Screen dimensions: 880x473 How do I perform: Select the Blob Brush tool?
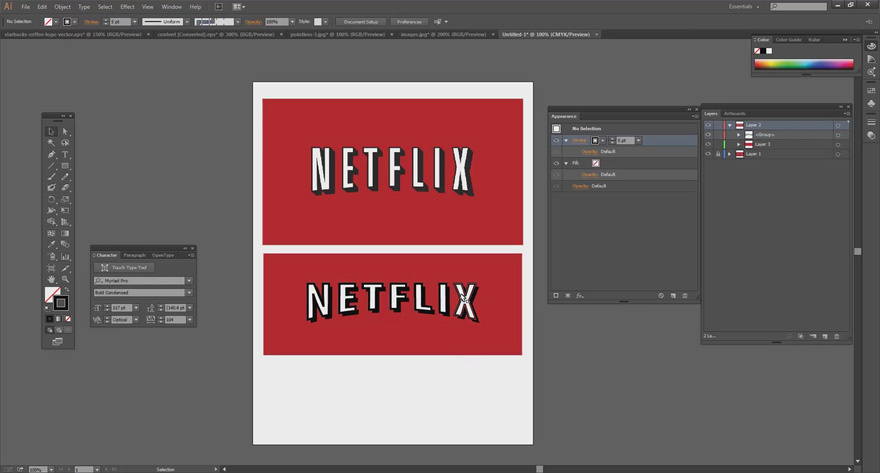pyautogui.click(x=51, y=188)
